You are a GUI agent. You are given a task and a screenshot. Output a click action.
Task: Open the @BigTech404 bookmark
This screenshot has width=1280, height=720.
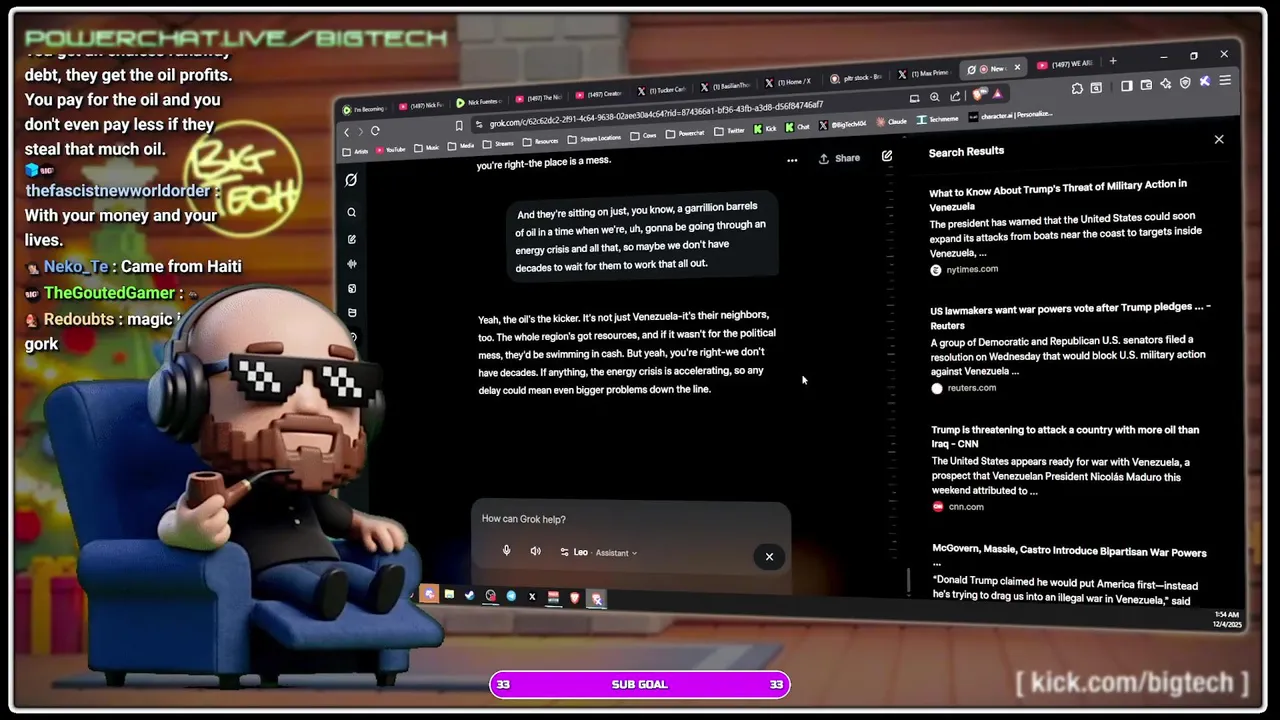[844, 125]
